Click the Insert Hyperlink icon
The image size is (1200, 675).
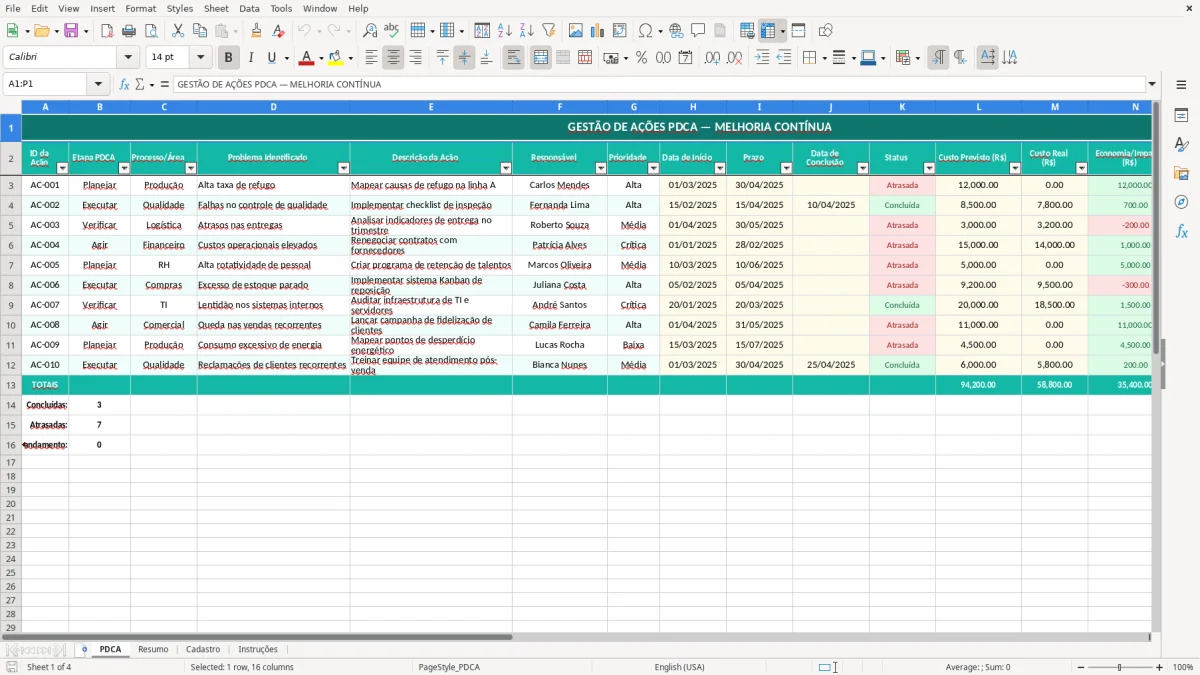coord(677,31)
